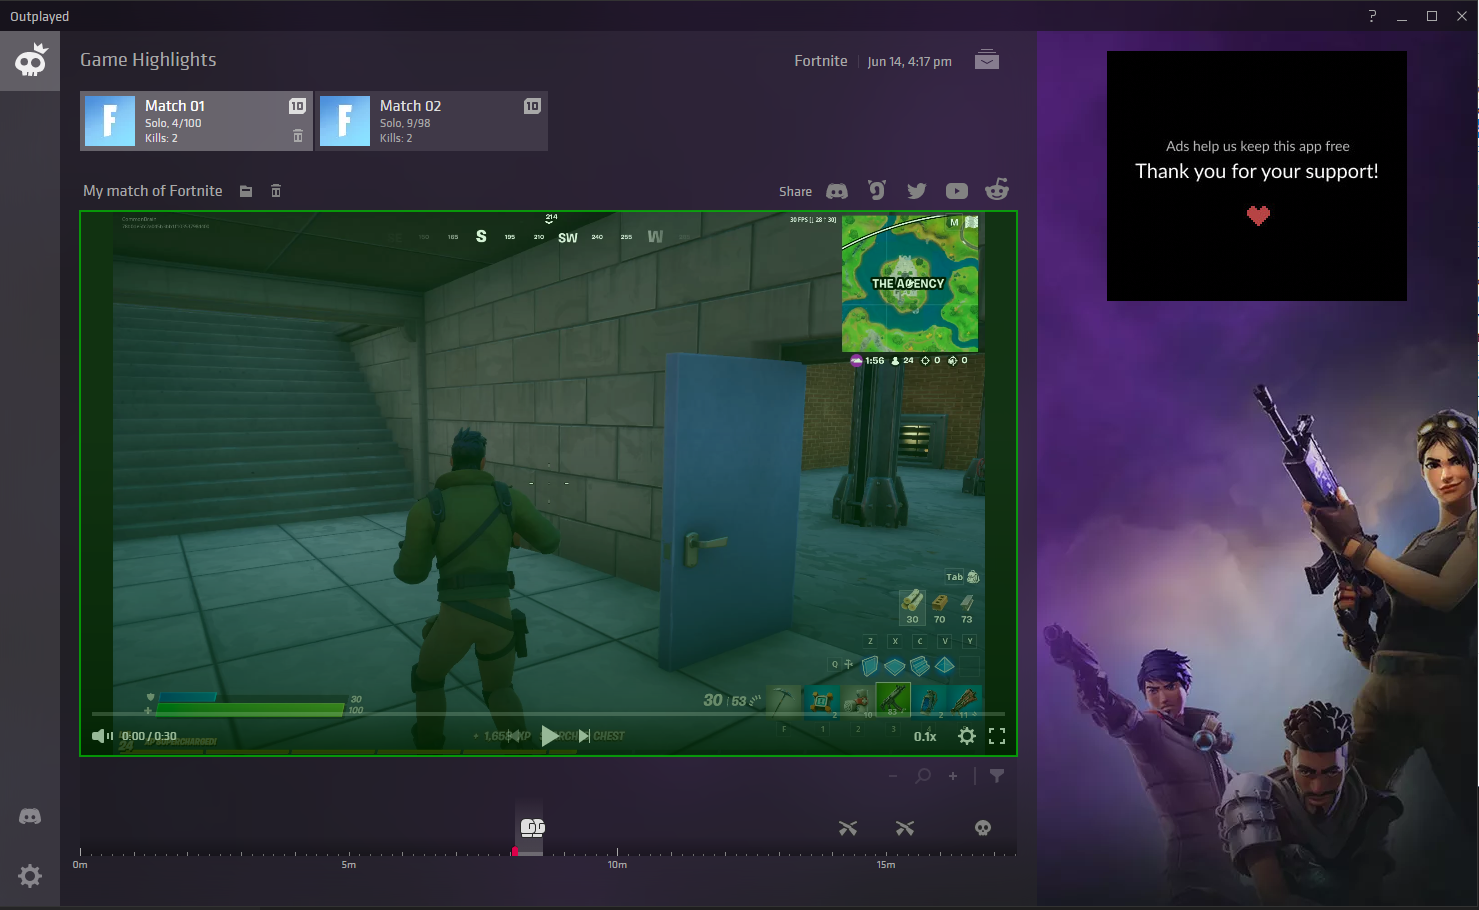The width and height of the screenshot is (1479, 910).
Task: Delete Match 01 using its trash icon
Action: [x=297, y=136]
